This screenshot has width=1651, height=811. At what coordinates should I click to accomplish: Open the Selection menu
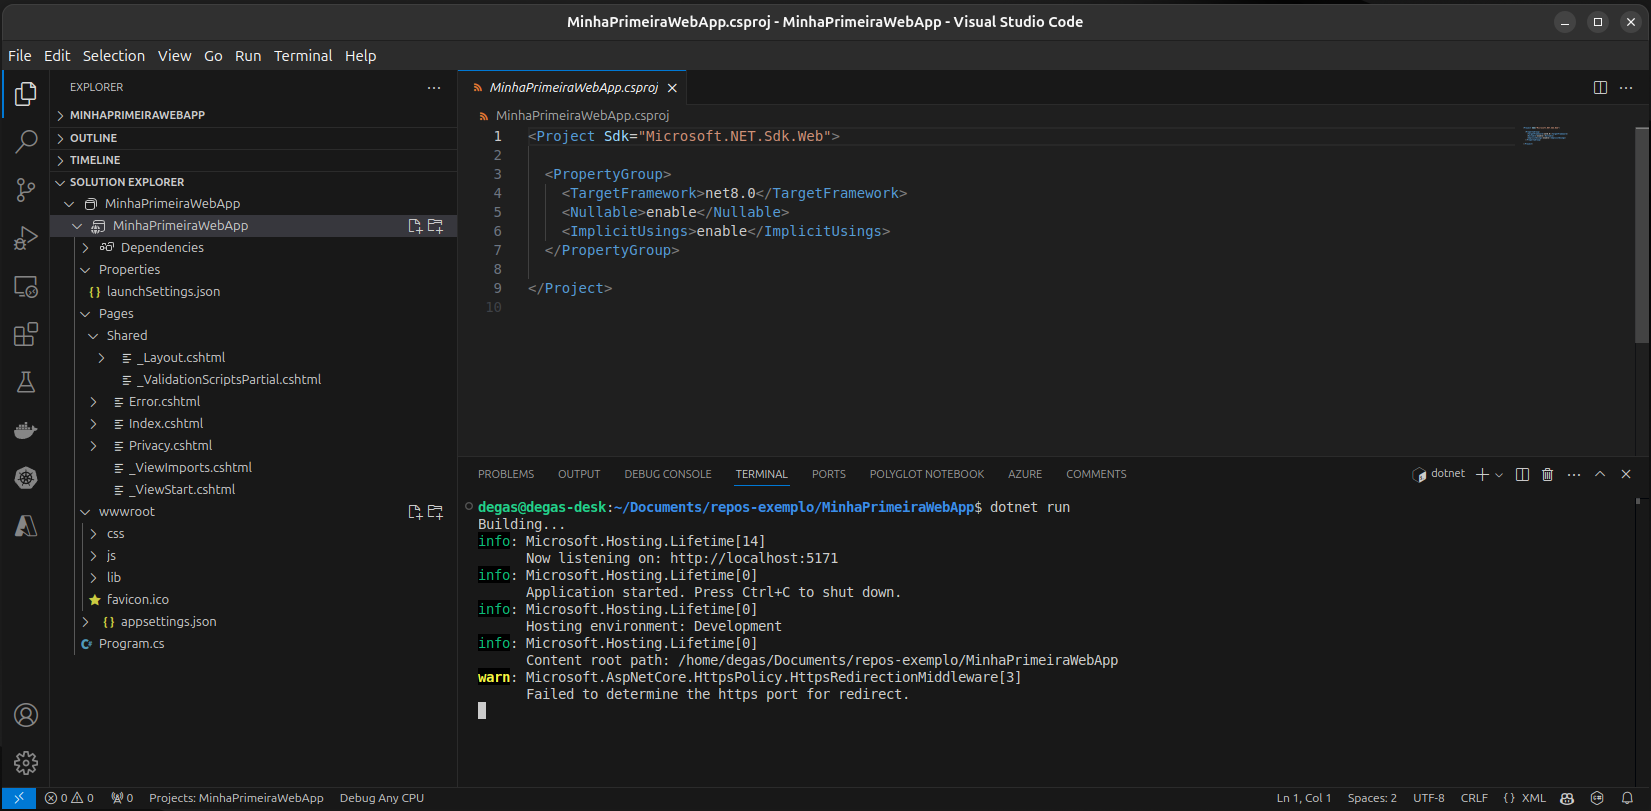pyautogui.click(x=114, y=56)
